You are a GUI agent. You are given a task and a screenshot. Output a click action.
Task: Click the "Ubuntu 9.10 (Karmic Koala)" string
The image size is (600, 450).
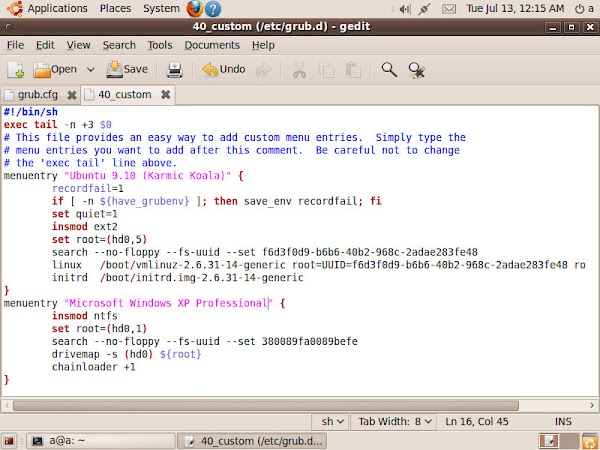pyautogui.click(x=147, y=176)
